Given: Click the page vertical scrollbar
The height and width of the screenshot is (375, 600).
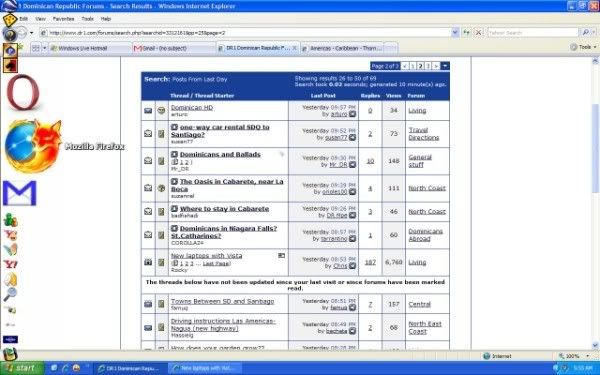Looking at the screenshot, I should click(x=595, y=203).
